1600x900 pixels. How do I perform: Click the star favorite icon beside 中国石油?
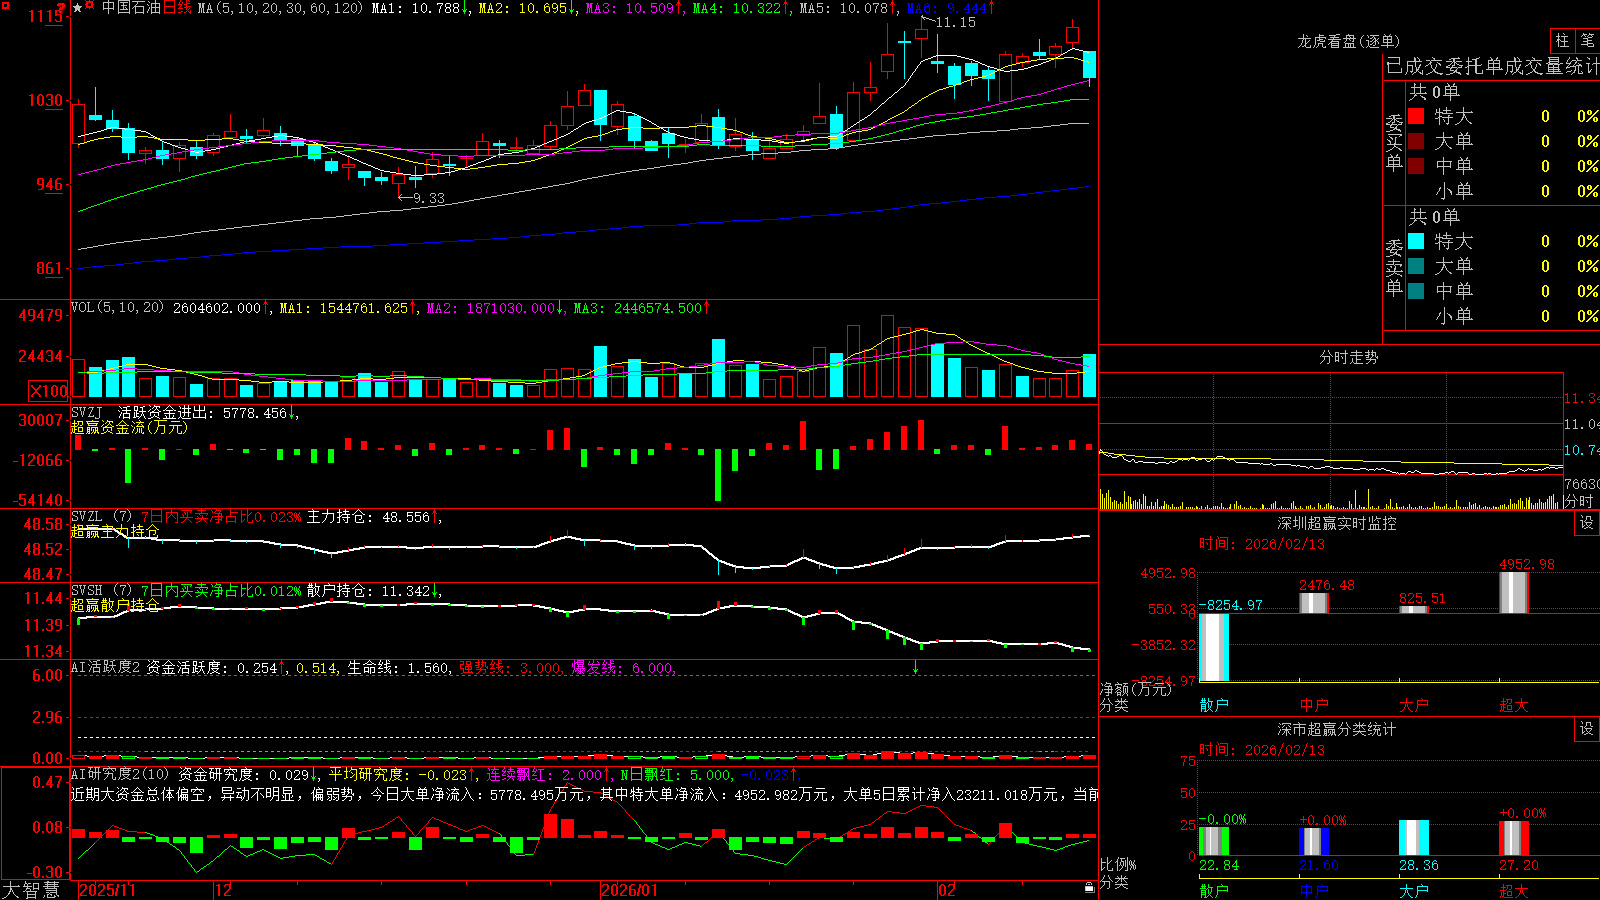click(78, 7)
